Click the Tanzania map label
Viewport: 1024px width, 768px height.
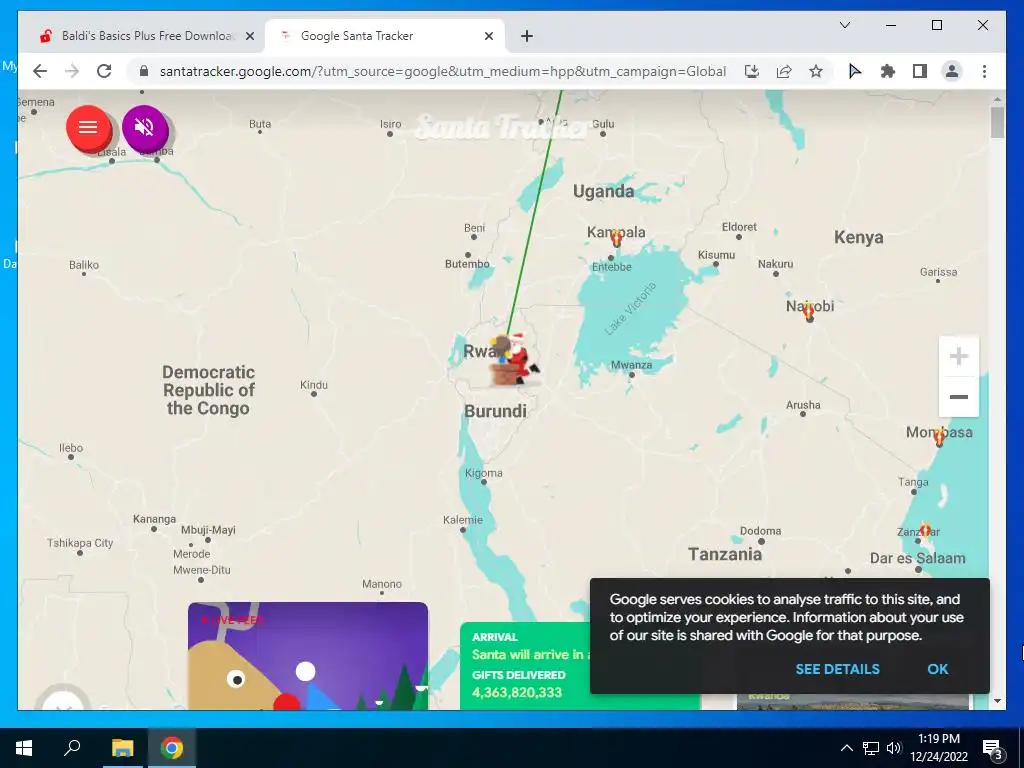tap(725, 554)
